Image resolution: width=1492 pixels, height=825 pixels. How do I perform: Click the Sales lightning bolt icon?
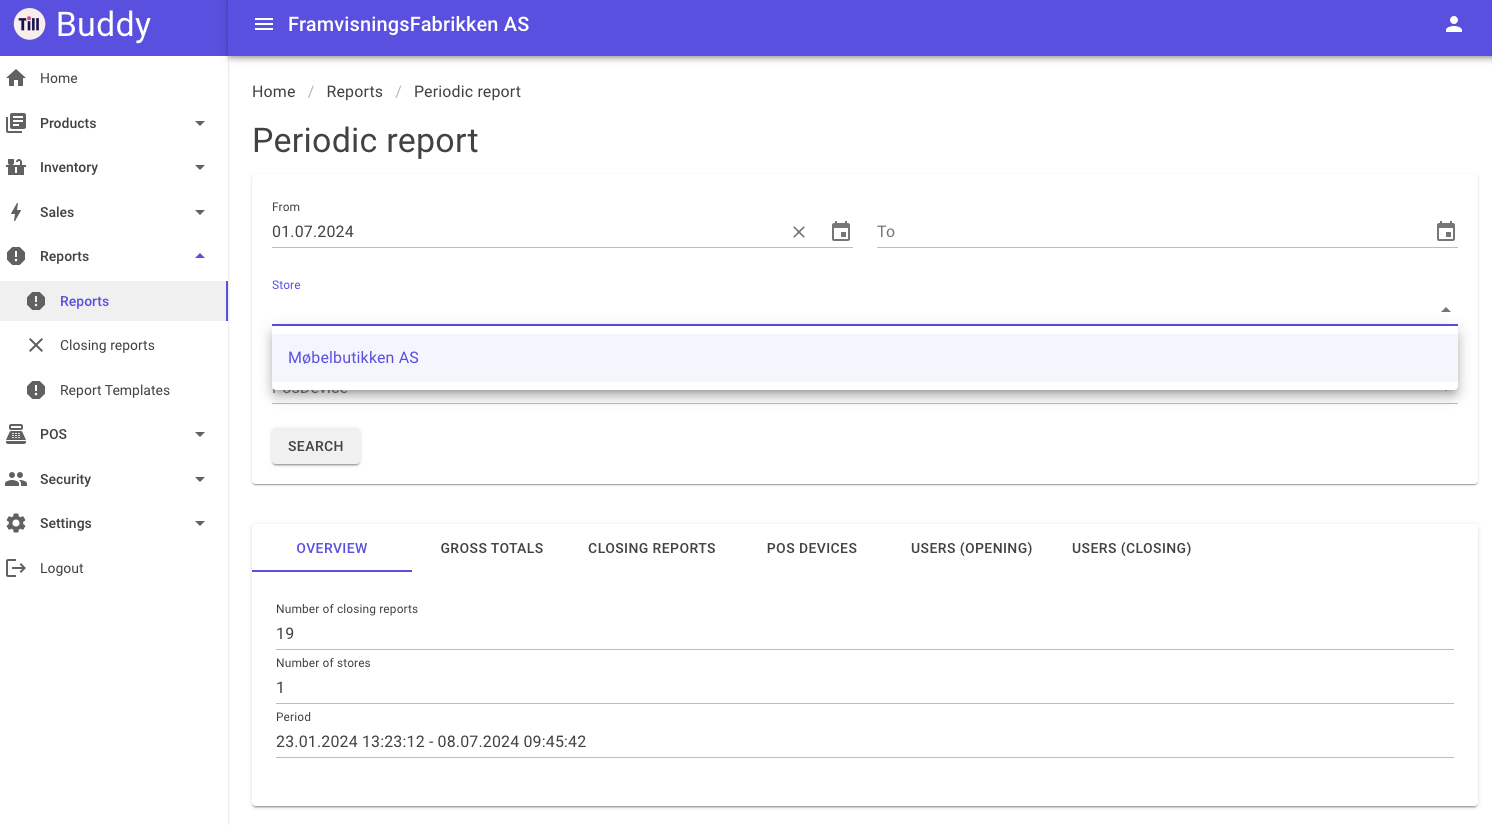pos(16,212)
